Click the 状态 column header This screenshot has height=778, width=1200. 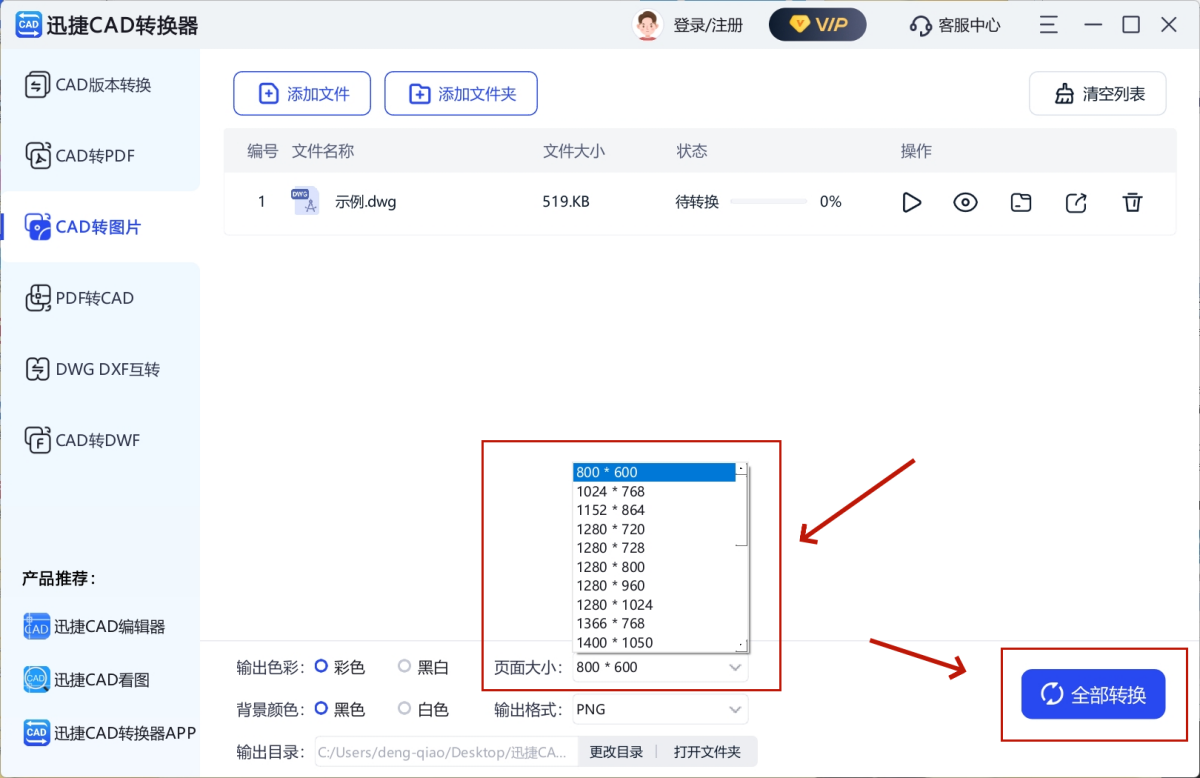pos(692,151)
